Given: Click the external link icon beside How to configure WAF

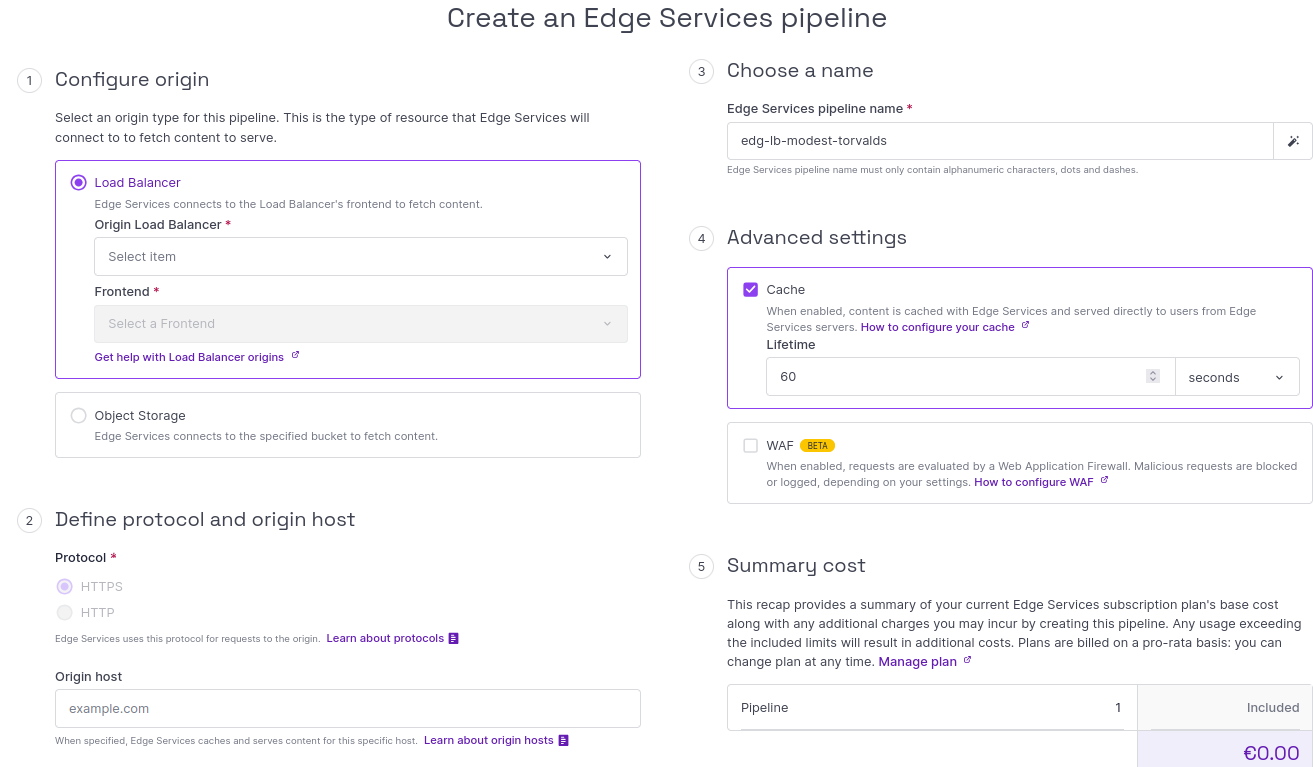Looking at the screenshot, I should [x=1103, y=481].
